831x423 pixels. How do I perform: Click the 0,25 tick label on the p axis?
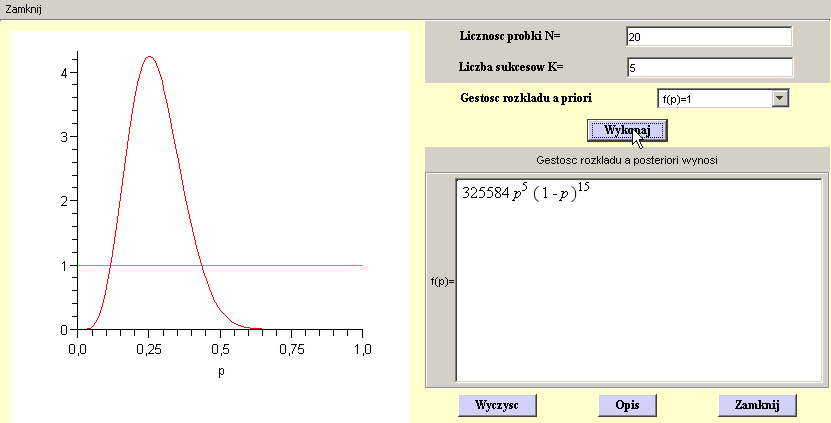click(149, 349)
